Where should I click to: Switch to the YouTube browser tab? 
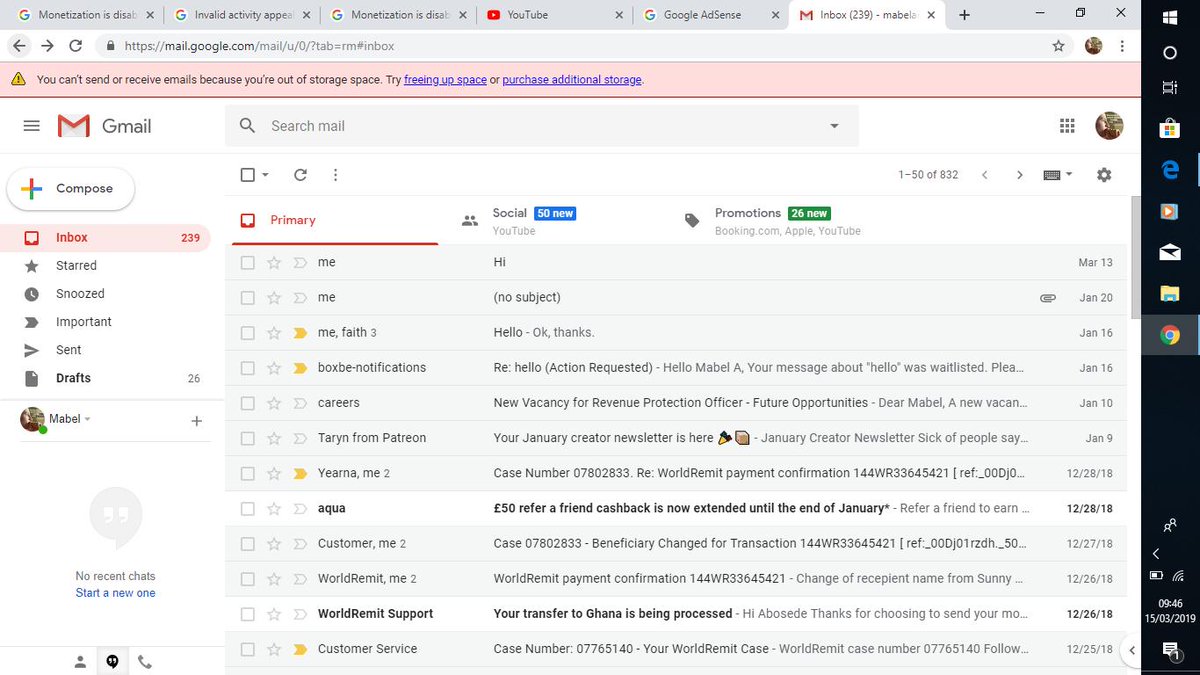[x=555, y=15]
